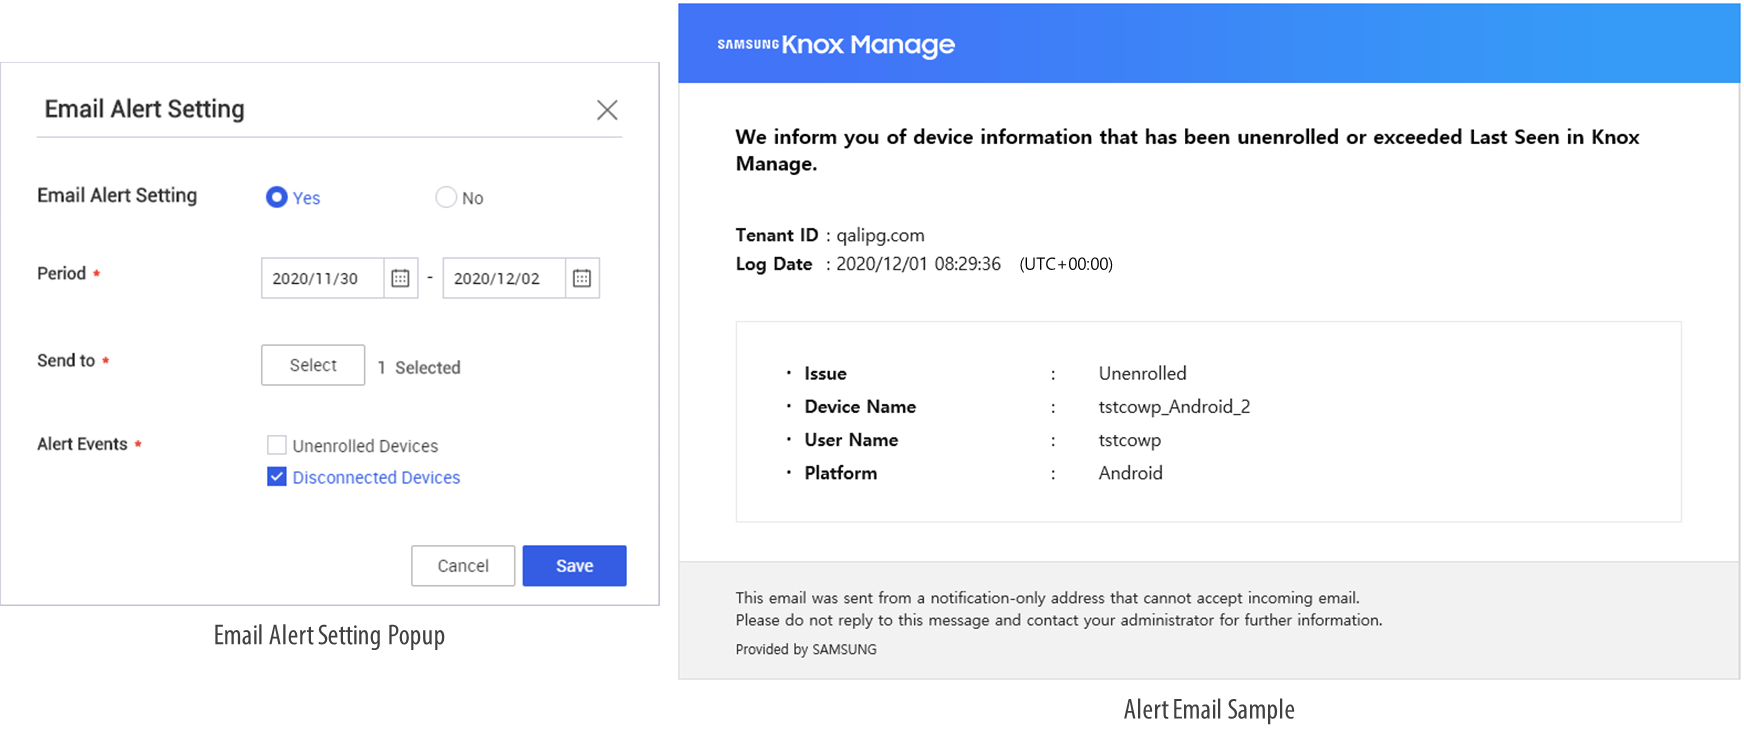Close the Email Alert Setting popup
The width and height of the screenshot is (1744, 733).
pos(607,110)
